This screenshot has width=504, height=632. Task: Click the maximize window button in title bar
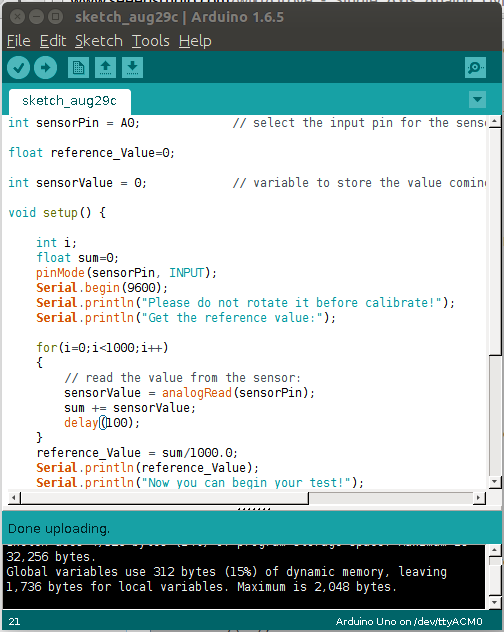[x=55, y=17]
